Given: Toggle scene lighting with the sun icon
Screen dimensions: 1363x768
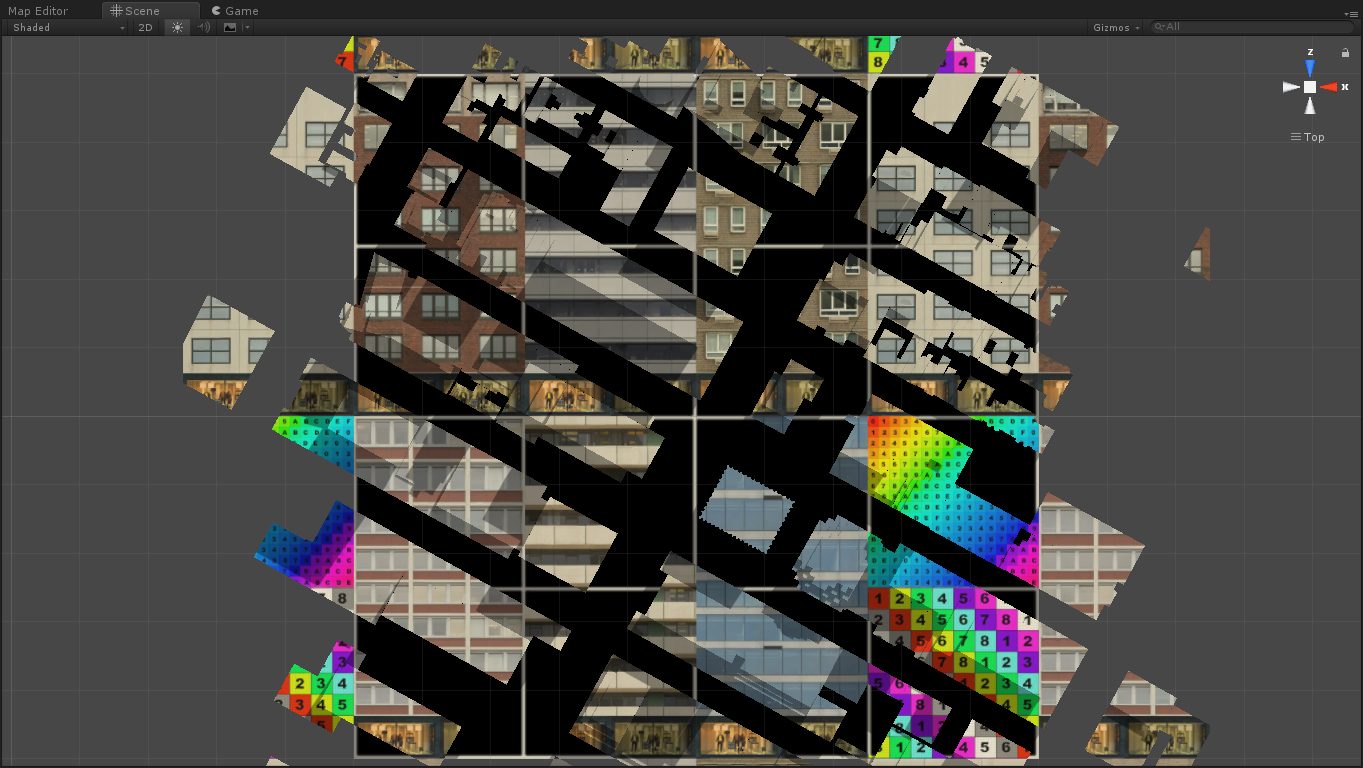Looking at the screenshot, I should point(176,27).
